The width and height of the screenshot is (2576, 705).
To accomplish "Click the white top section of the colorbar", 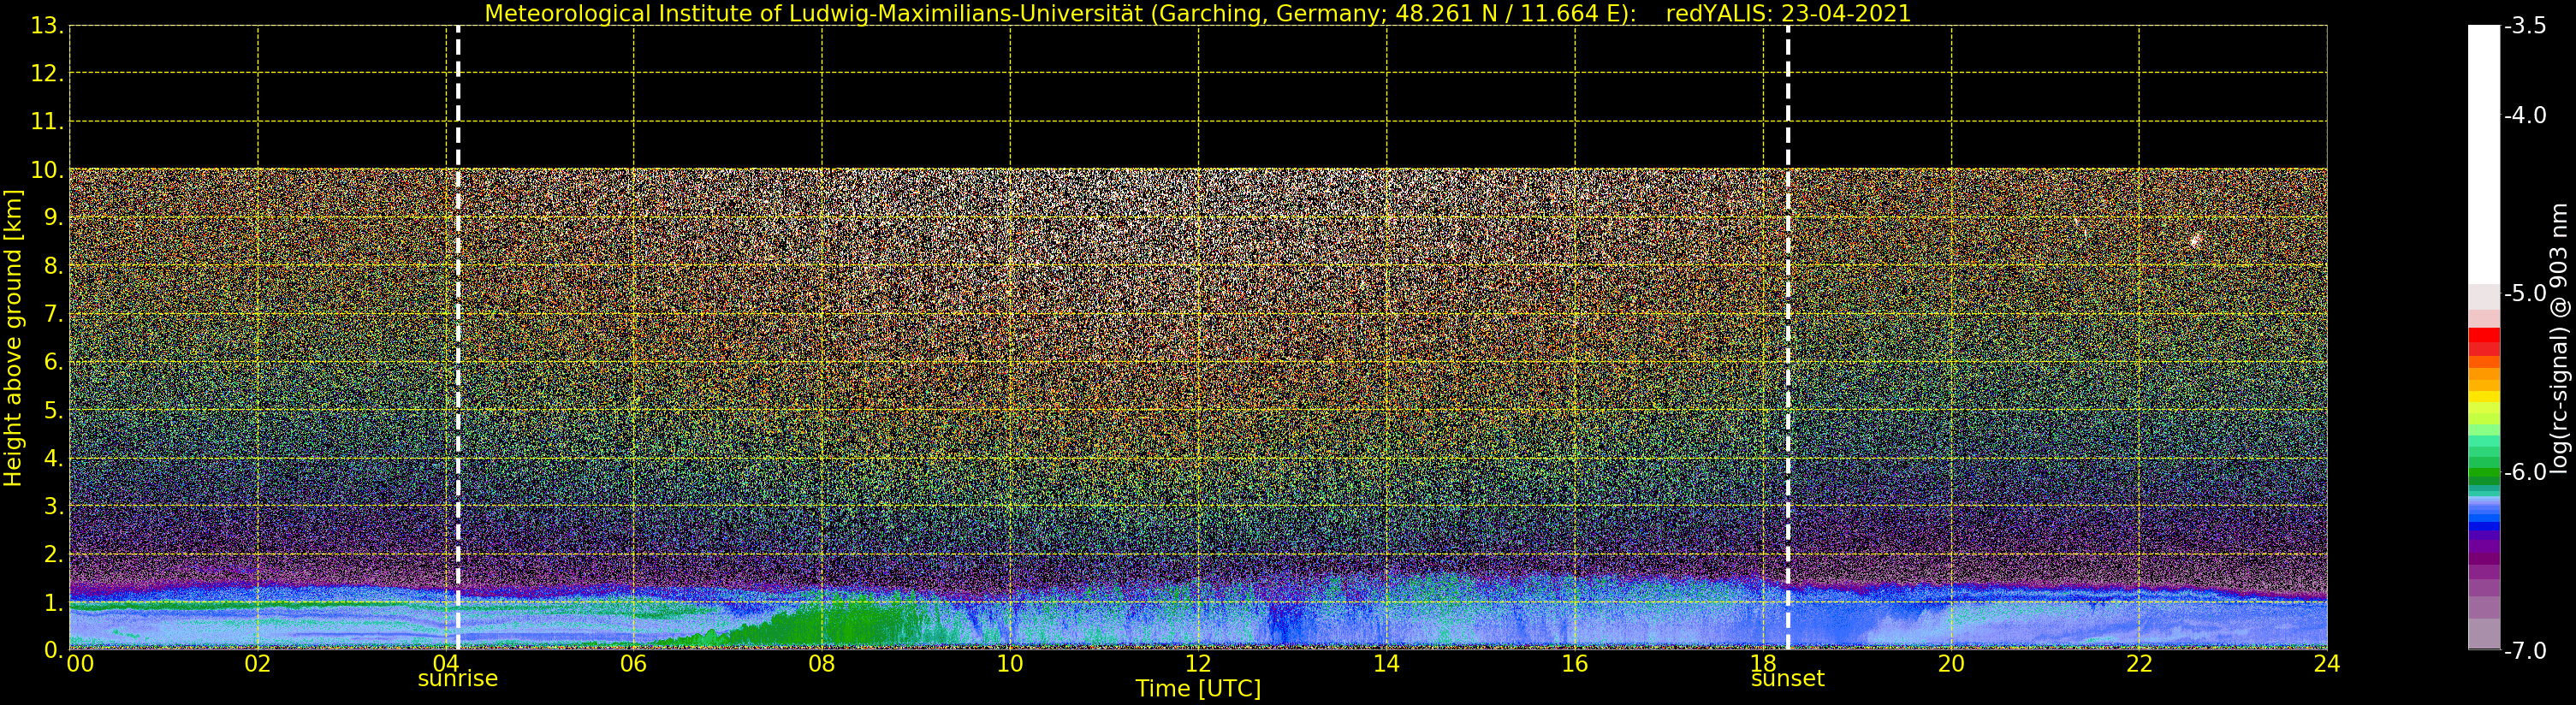I will click(x=2484, y=155).
